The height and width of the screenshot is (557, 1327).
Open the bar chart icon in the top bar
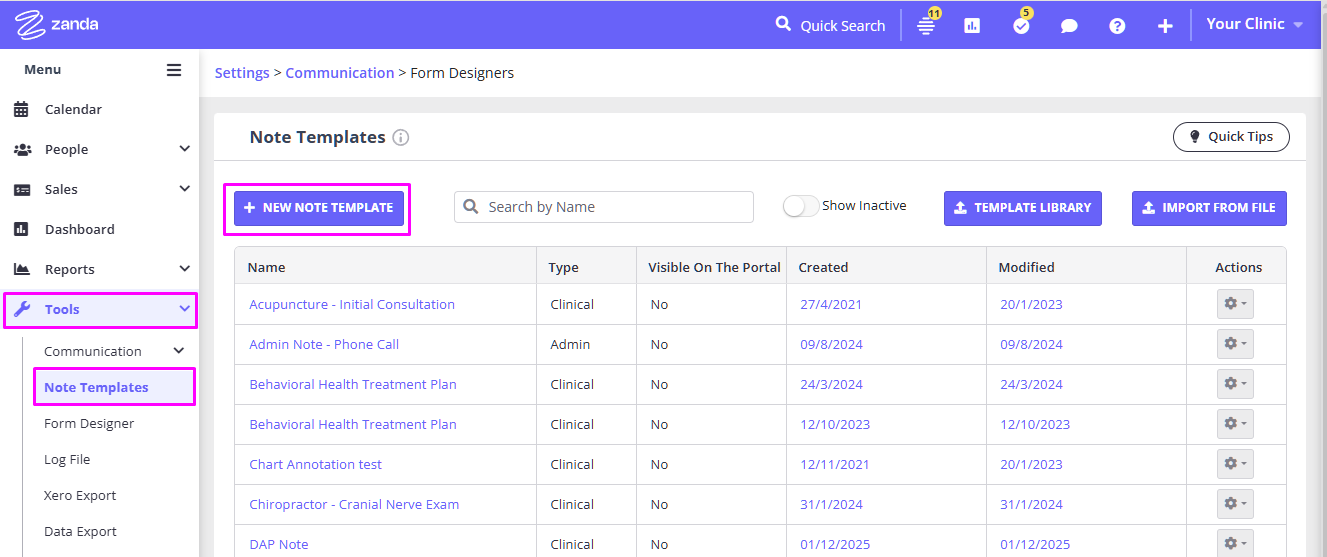972,26
